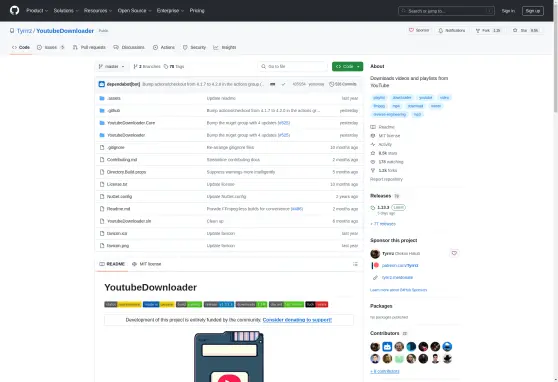Open the Commits history link
The height and width of the screenshot is (382, 558).
point(343,84)
